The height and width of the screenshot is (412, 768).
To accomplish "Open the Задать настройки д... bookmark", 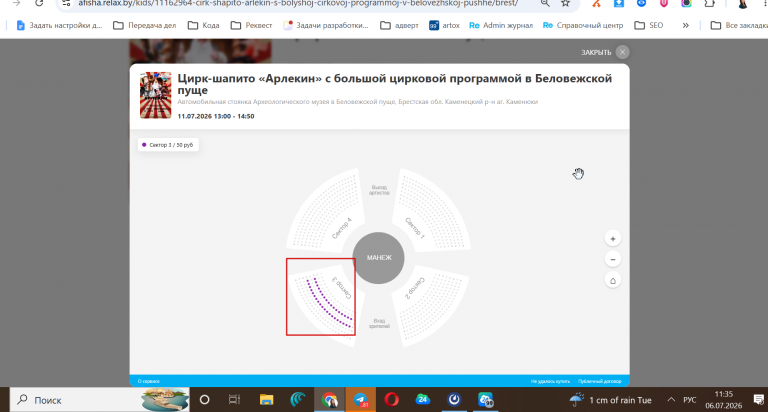I will click(59, 25).
